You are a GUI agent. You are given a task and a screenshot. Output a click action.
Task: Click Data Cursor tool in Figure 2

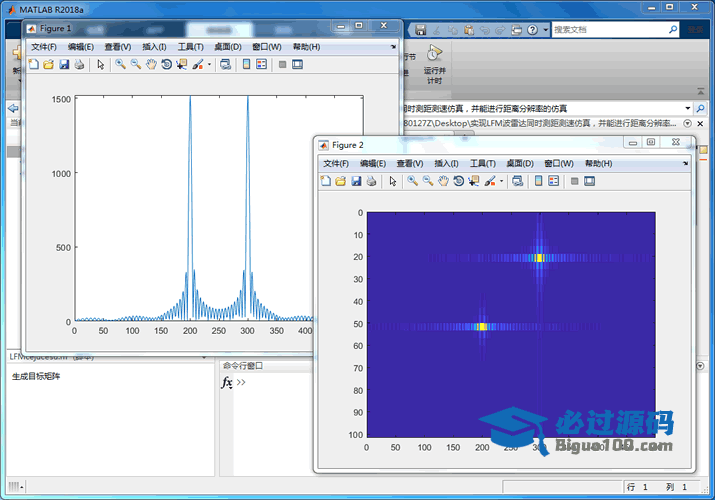[x=474, y=181]
